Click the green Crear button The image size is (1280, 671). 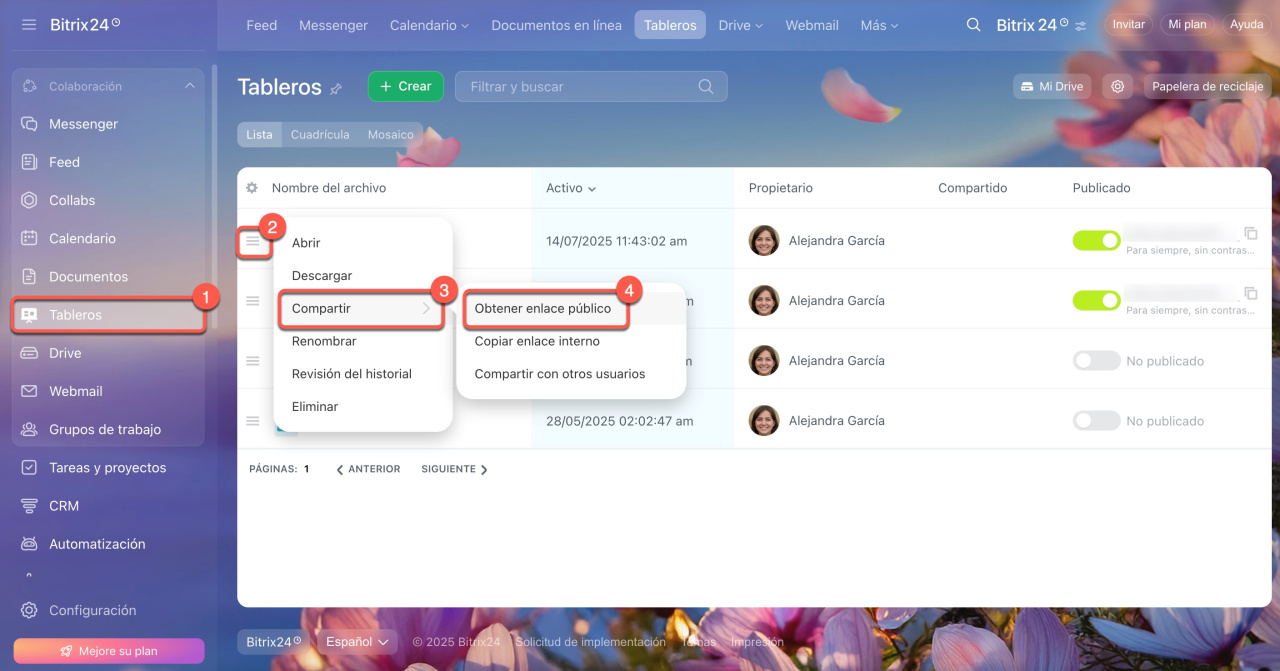click(405, 87)
